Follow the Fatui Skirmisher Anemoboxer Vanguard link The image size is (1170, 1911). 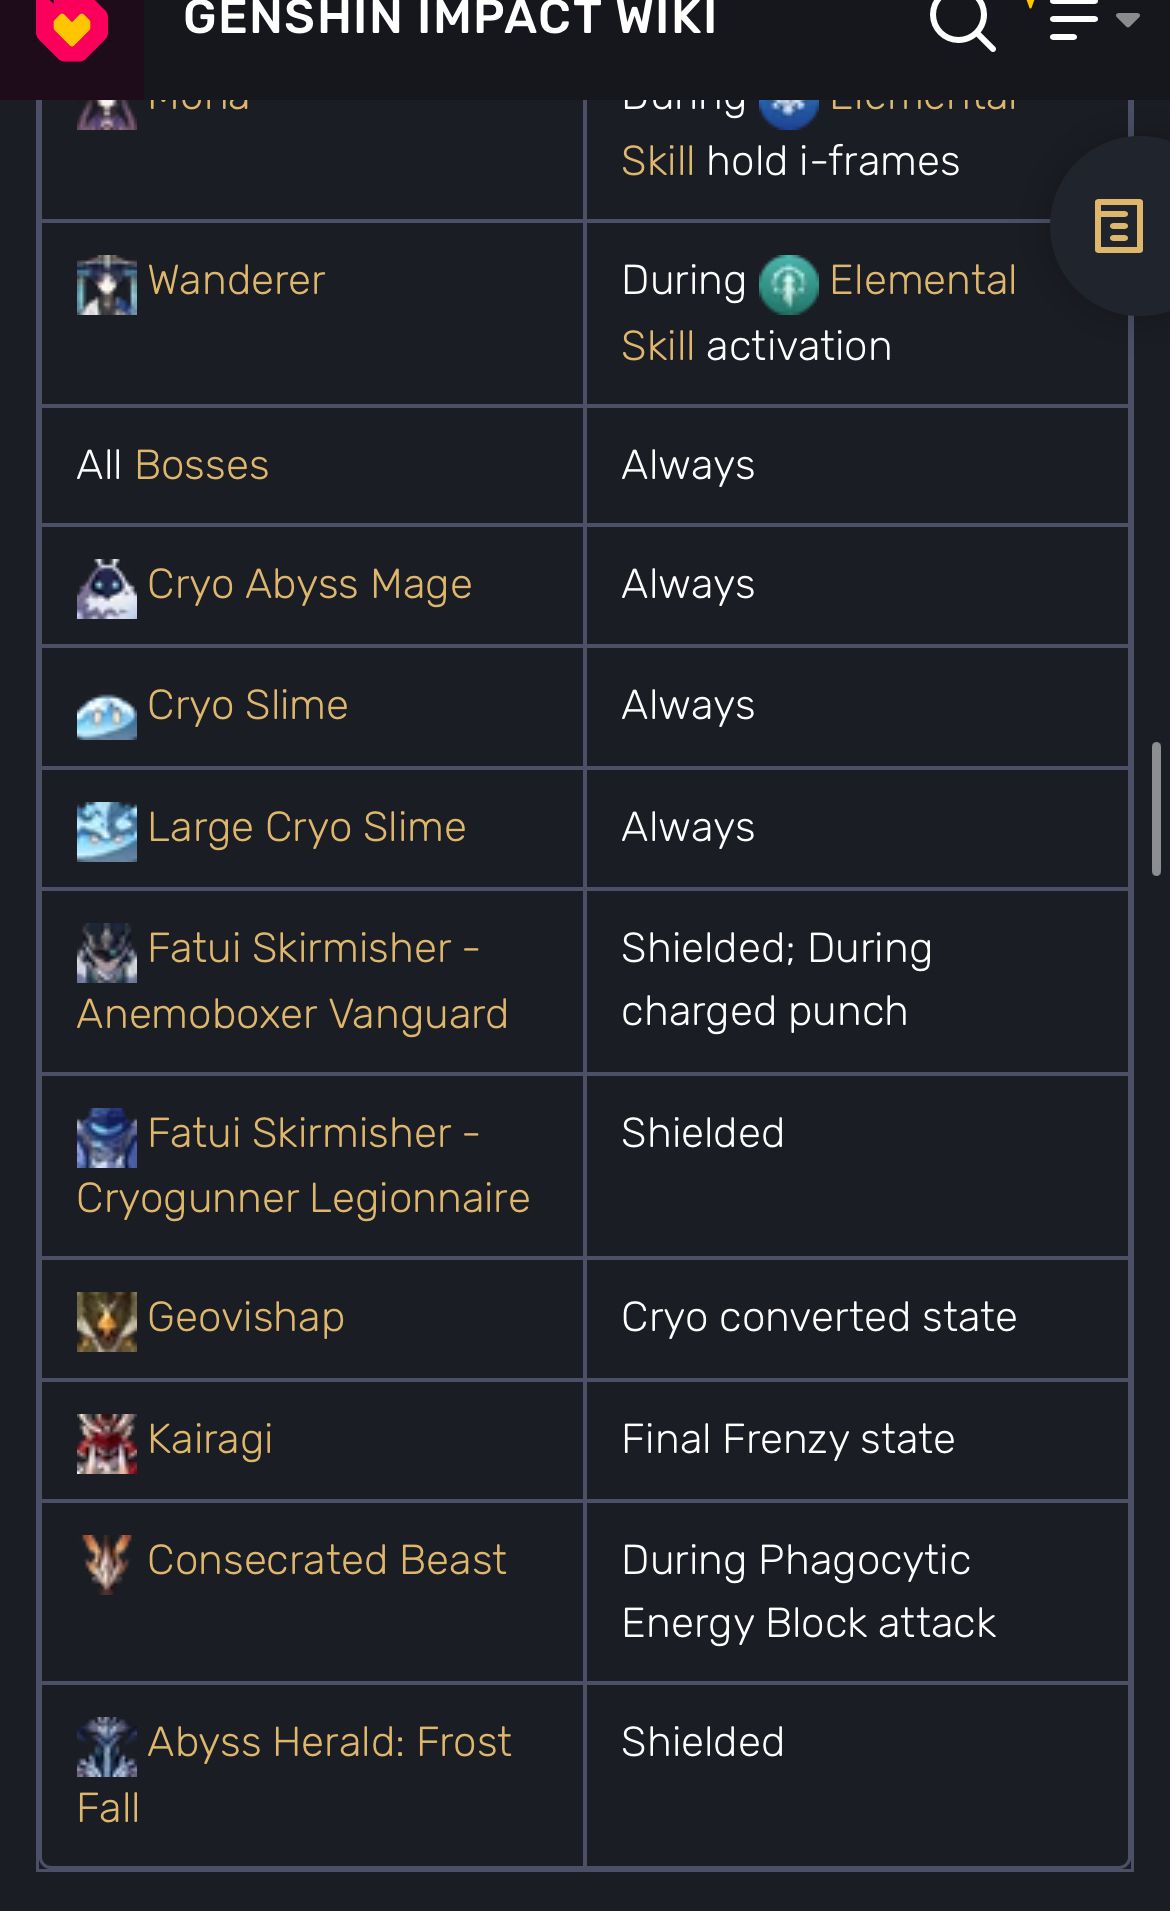click(292, 1013)
